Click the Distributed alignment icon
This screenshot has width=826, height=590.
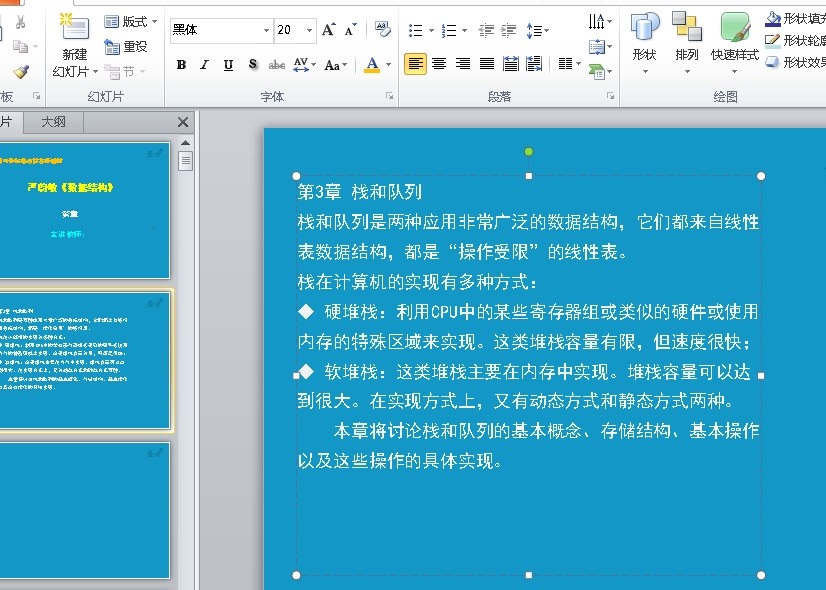(510, 64)
